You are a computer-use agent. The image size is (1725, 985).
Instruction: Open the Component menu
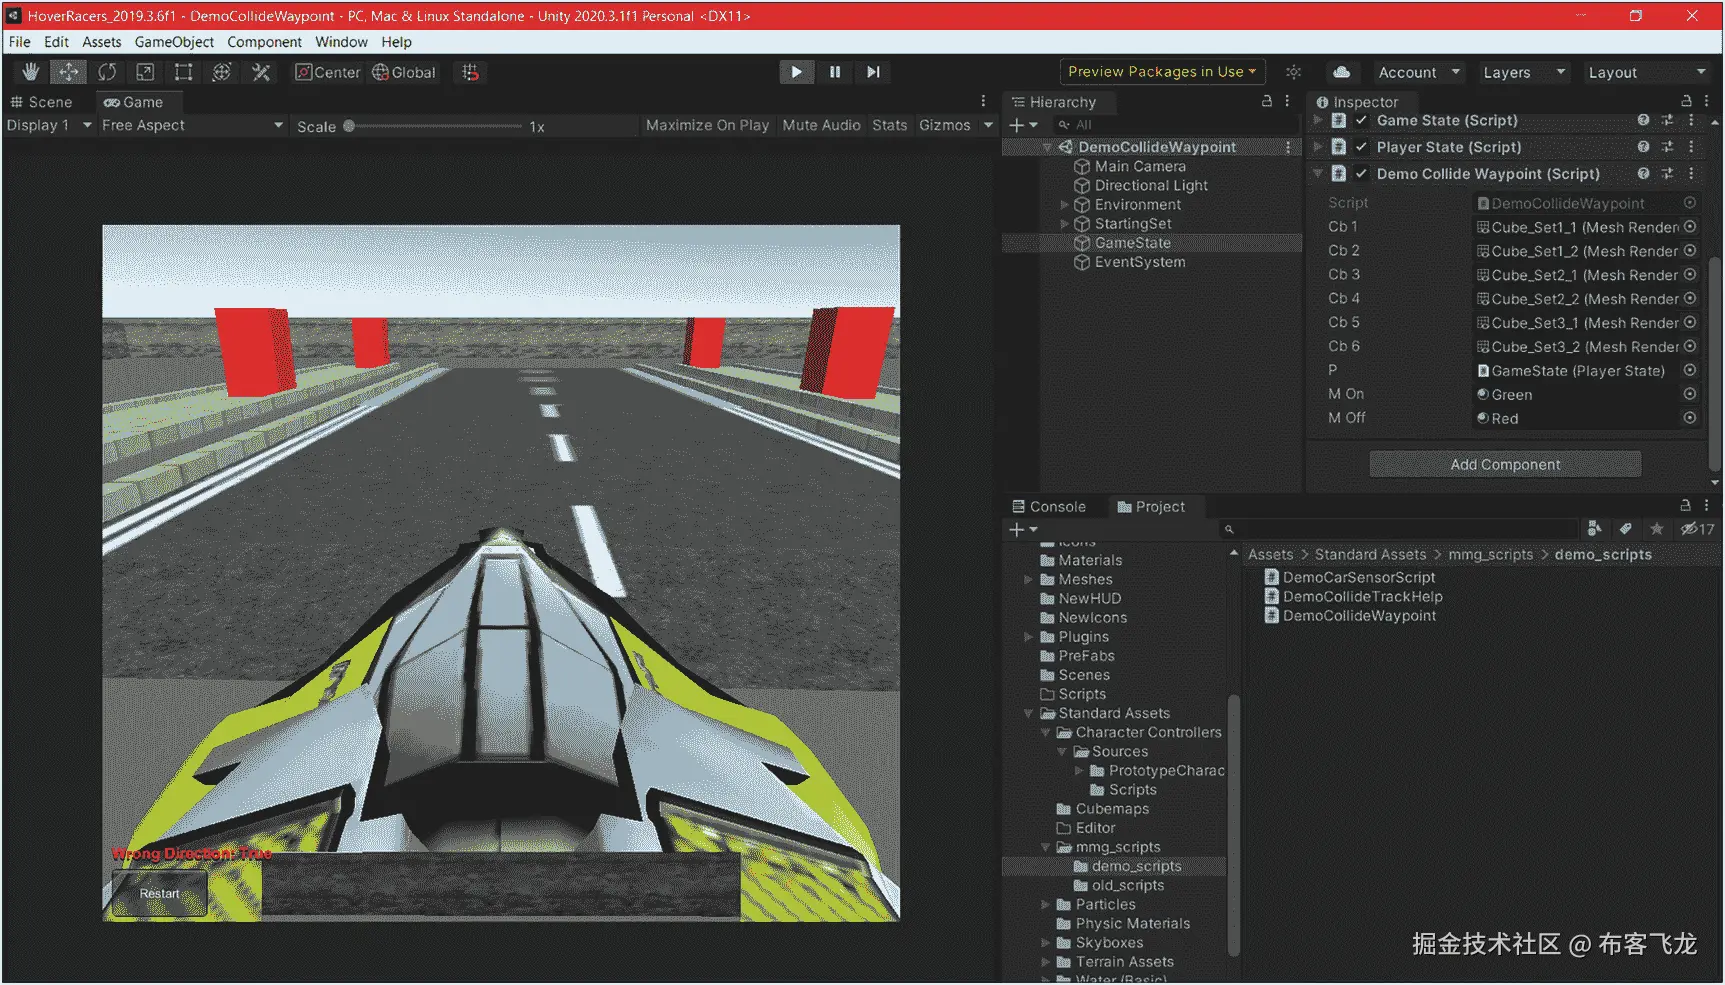click(264, 42)
